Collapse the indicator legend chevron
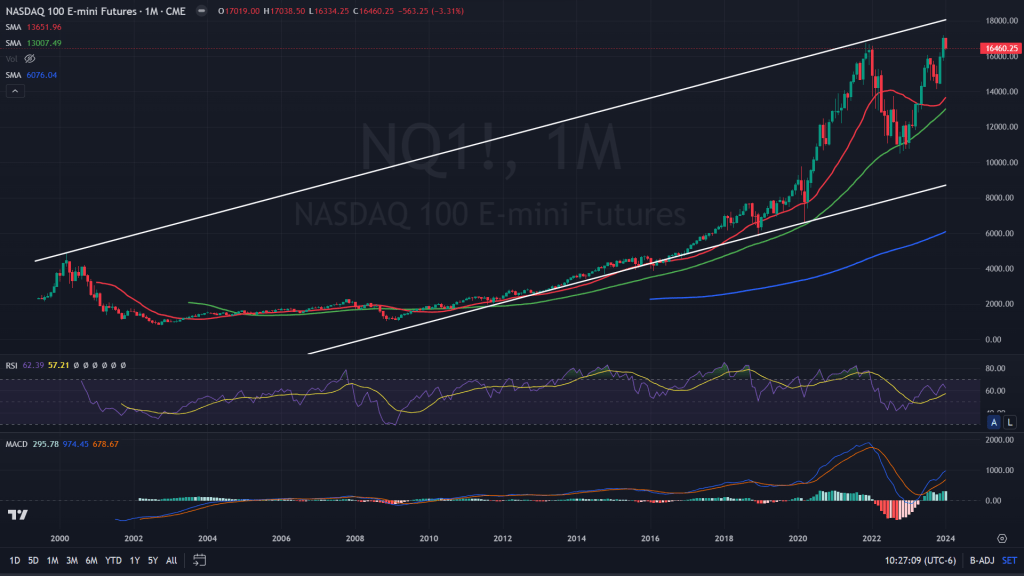The height and width of the screenshot is (576, 1024). (15, 91)
